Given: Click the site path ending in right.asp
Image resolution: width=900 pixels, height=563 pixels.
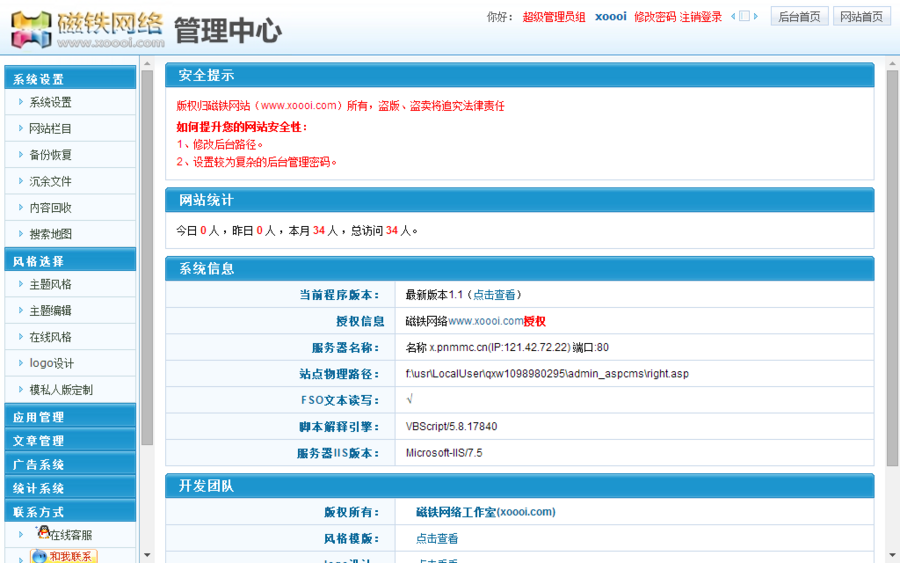Looking at the screenshot, I should 547,374.
